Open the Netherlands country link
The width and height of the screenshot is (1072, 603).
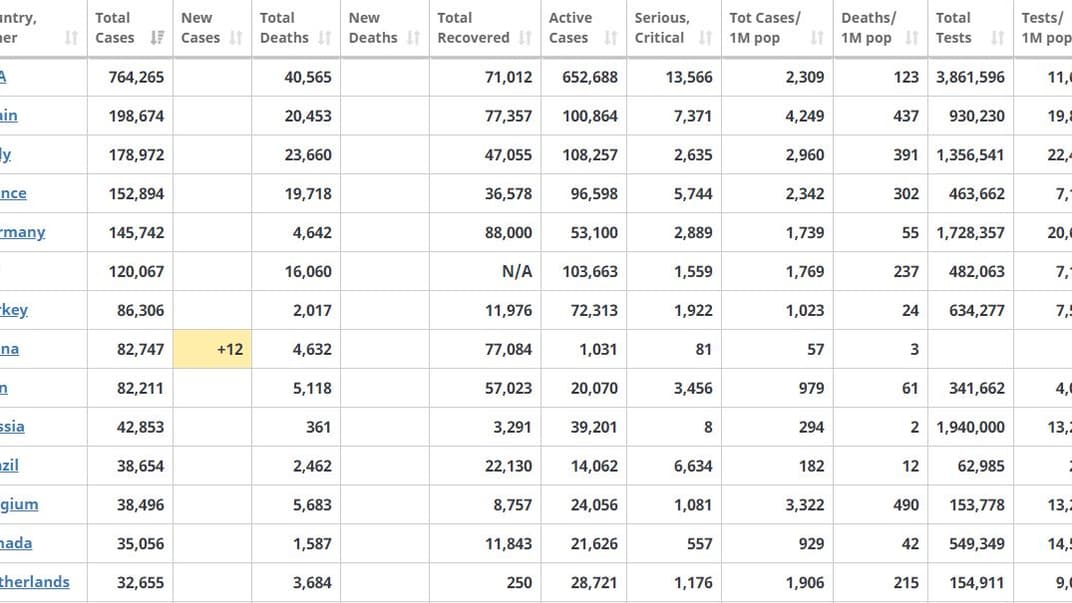34,582
